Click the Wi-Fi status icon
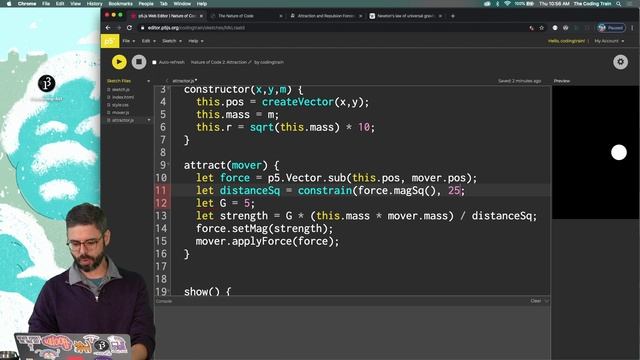 507,4
